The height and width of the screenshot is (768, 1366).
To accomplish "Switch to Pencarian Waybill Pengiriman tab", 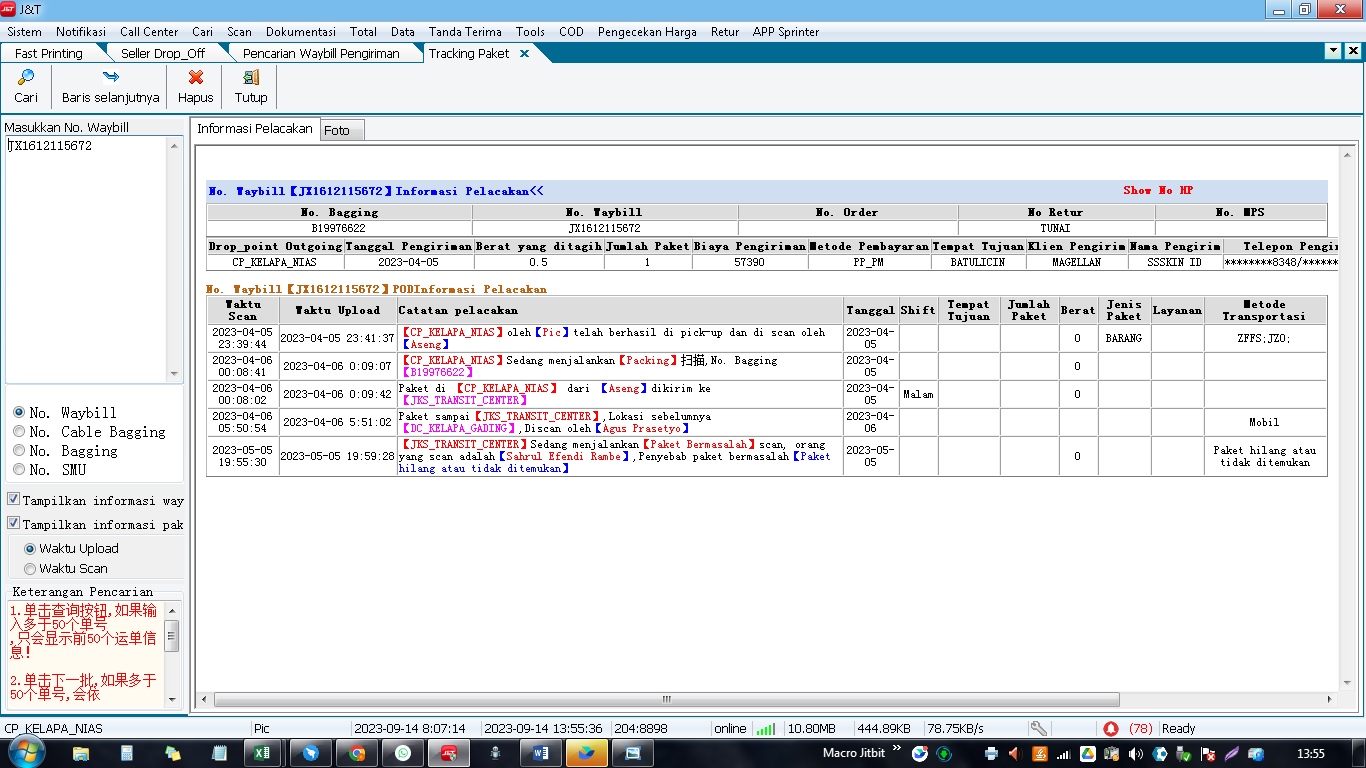I will pyautogui.click(x=321, y=53).
